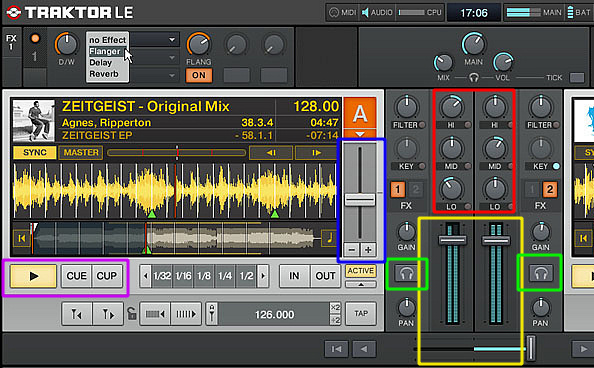
Task: Open the second effect slot dropdown arrow
Action: (172, 58)
